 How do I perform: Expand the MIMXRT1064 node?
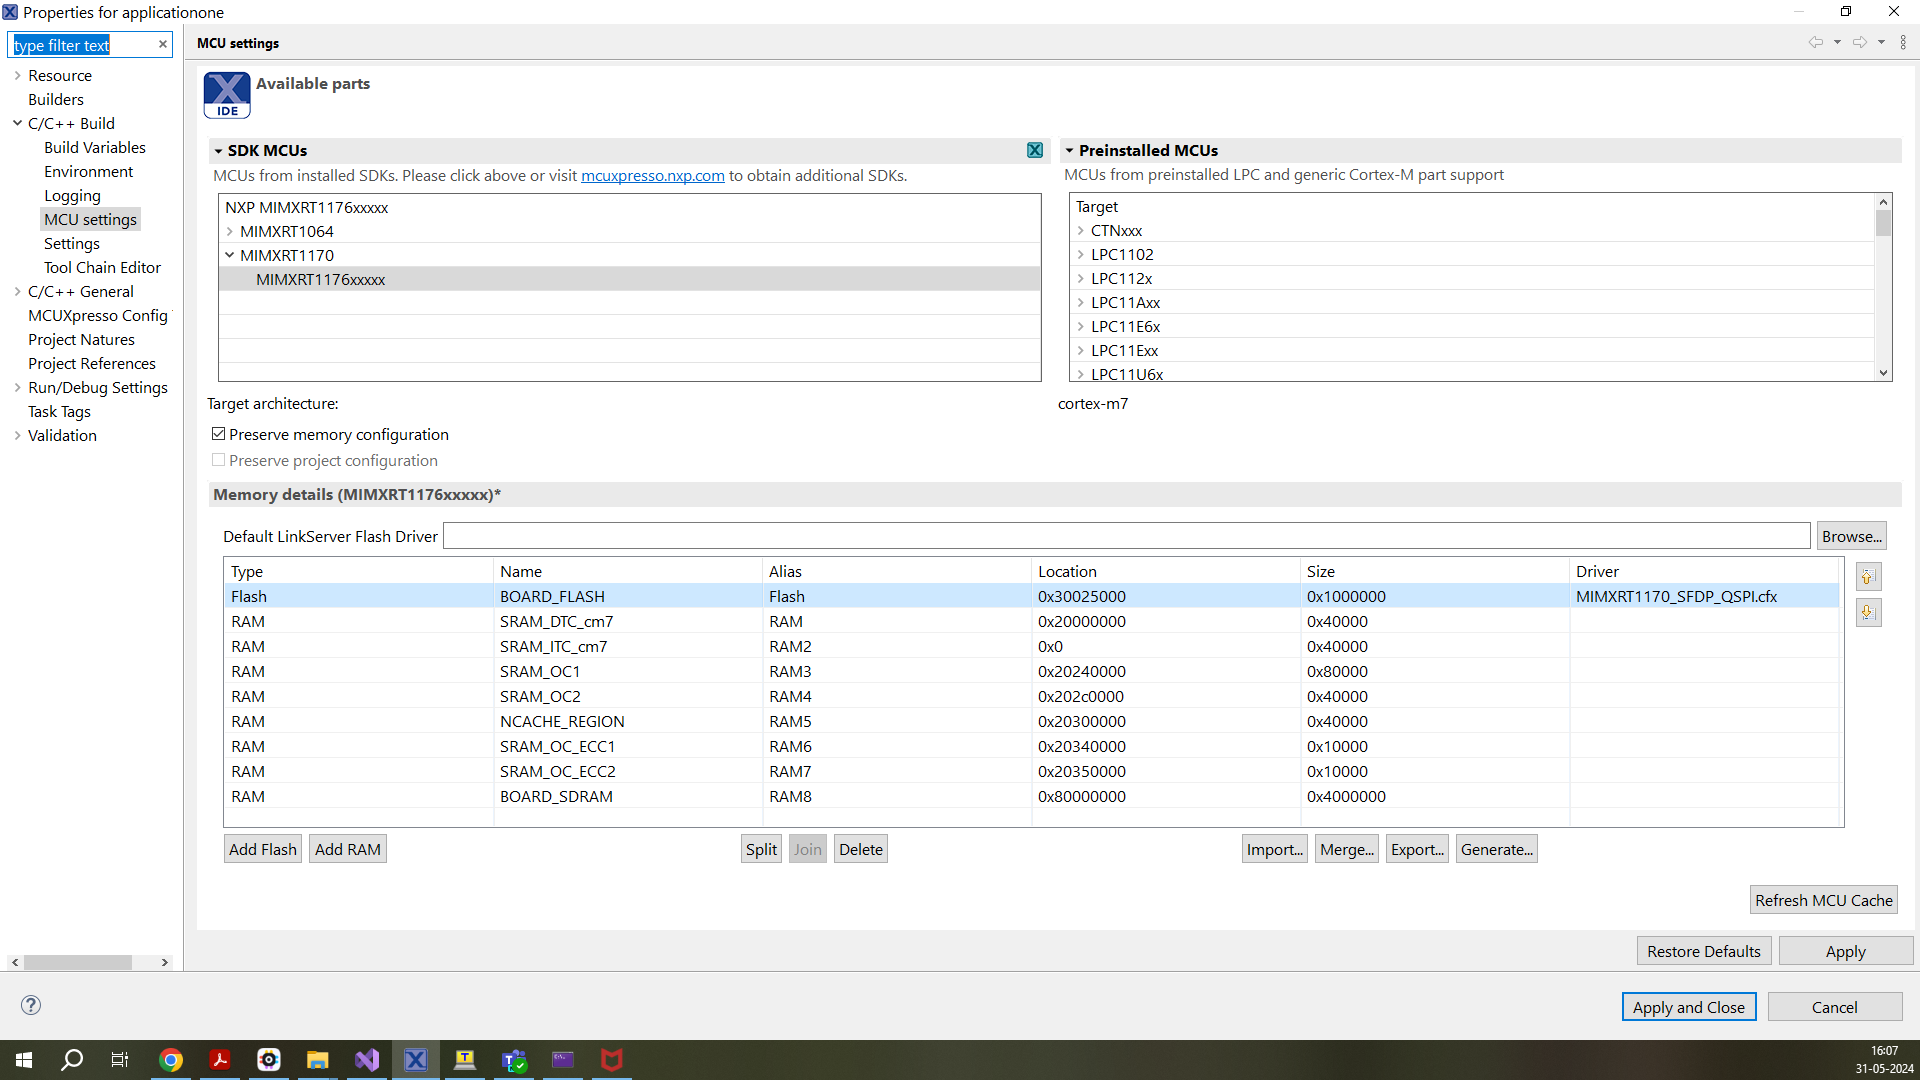(x=230, y=231)
